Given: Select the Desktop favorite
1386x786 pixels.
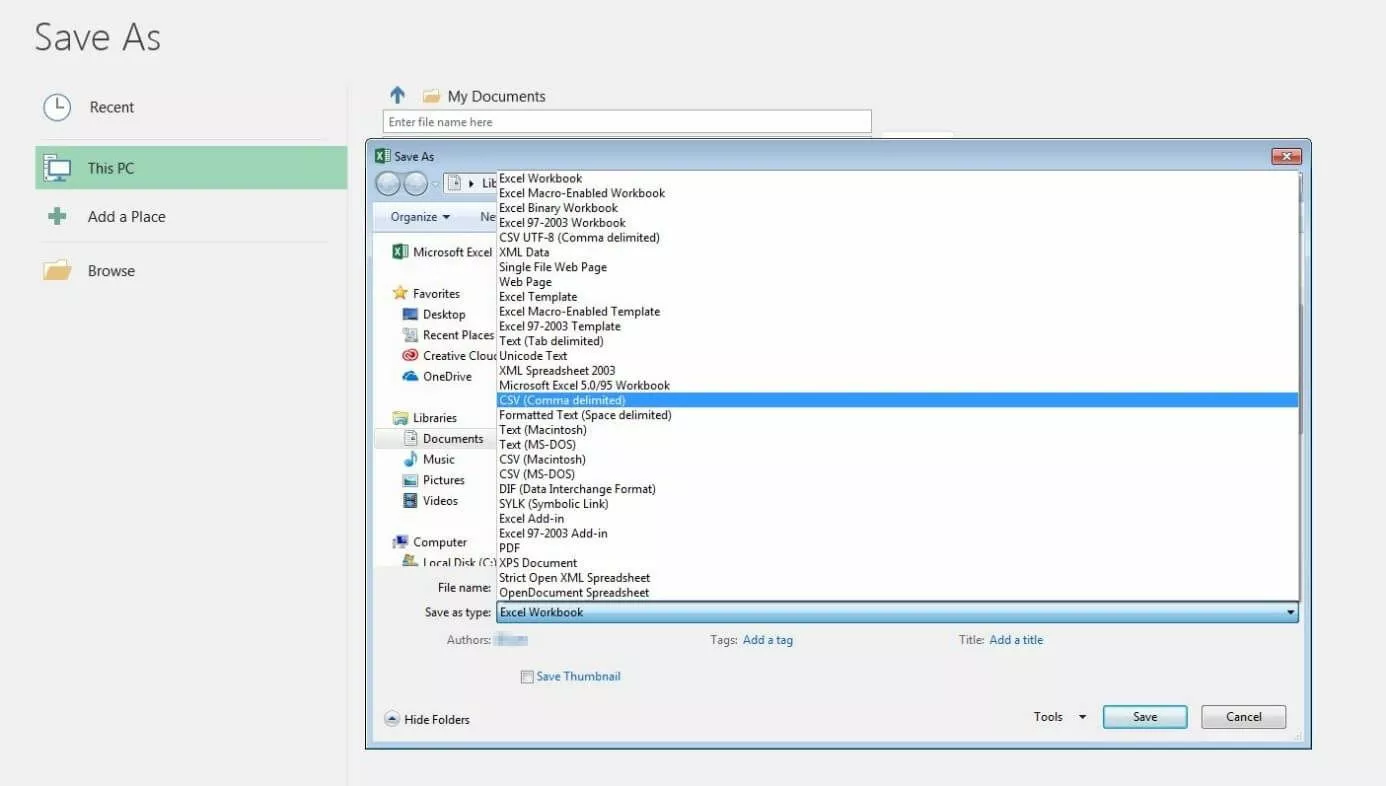Looking at the screenshot, I should point(441,313).
